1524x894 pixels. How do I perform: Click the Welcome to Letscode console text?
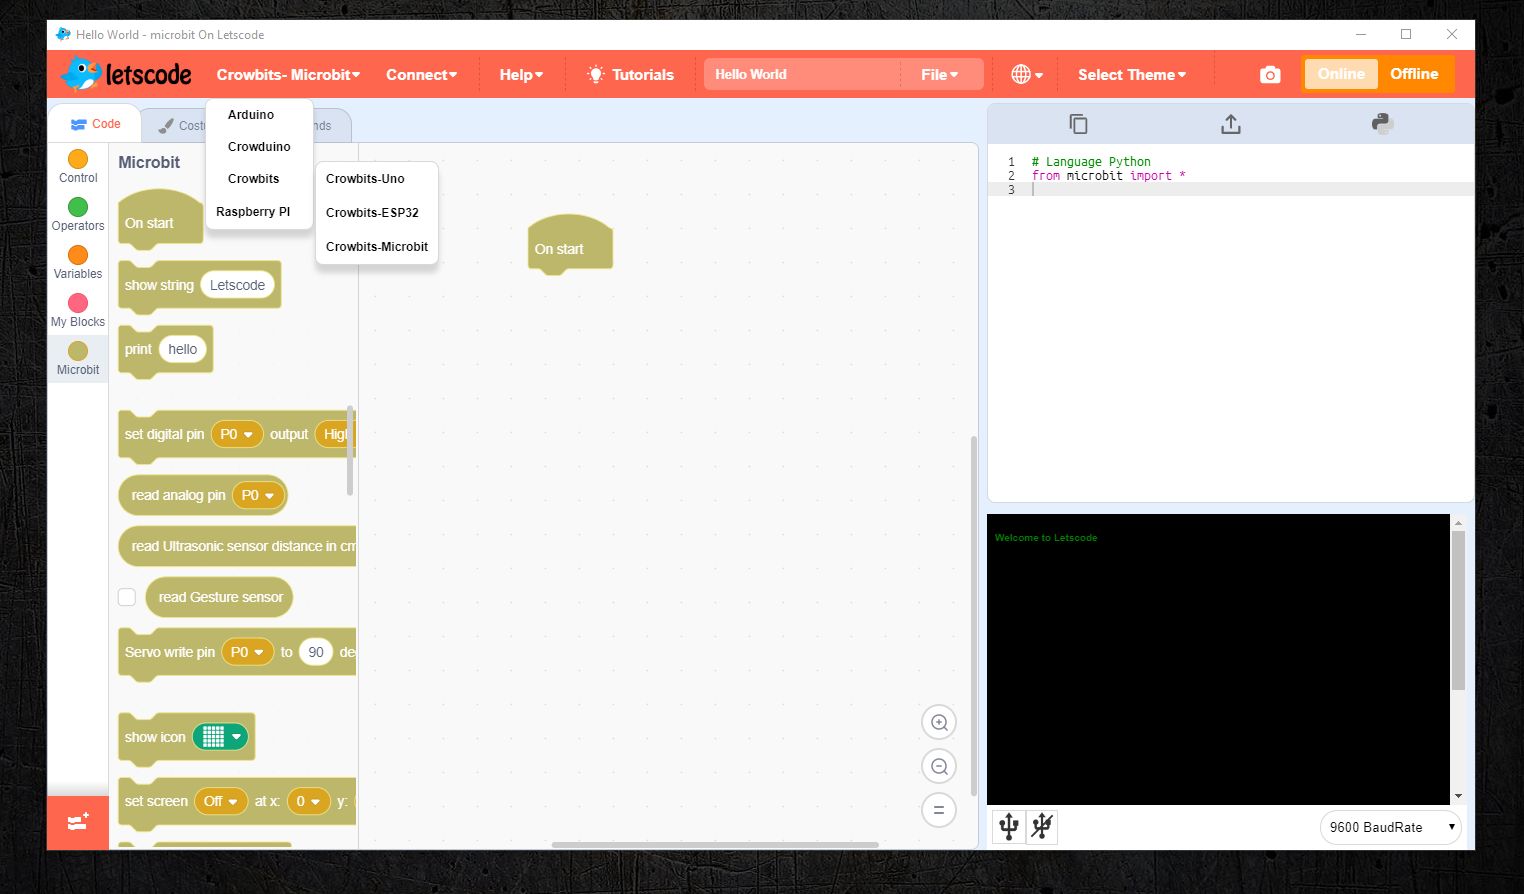1046,538
